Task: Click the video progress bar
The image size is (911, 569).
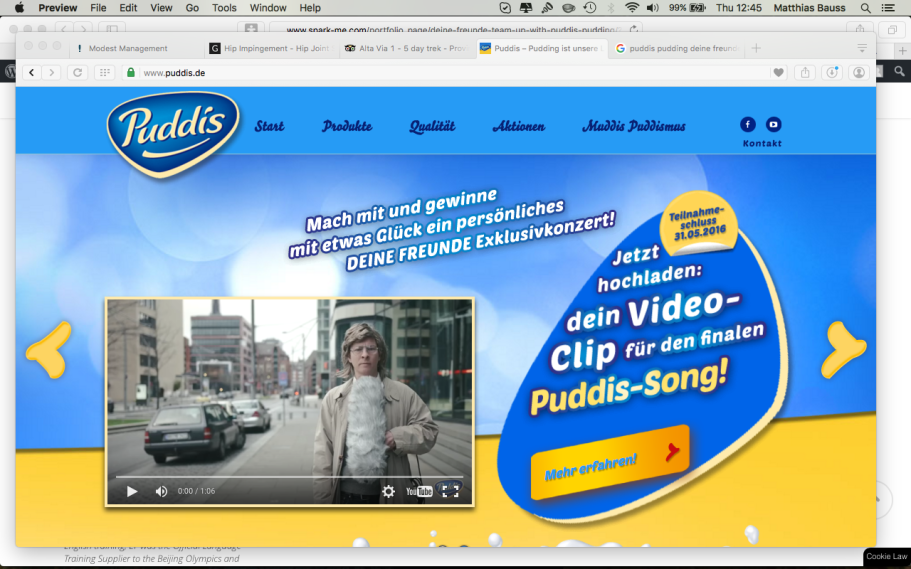Action: (290, 477)
